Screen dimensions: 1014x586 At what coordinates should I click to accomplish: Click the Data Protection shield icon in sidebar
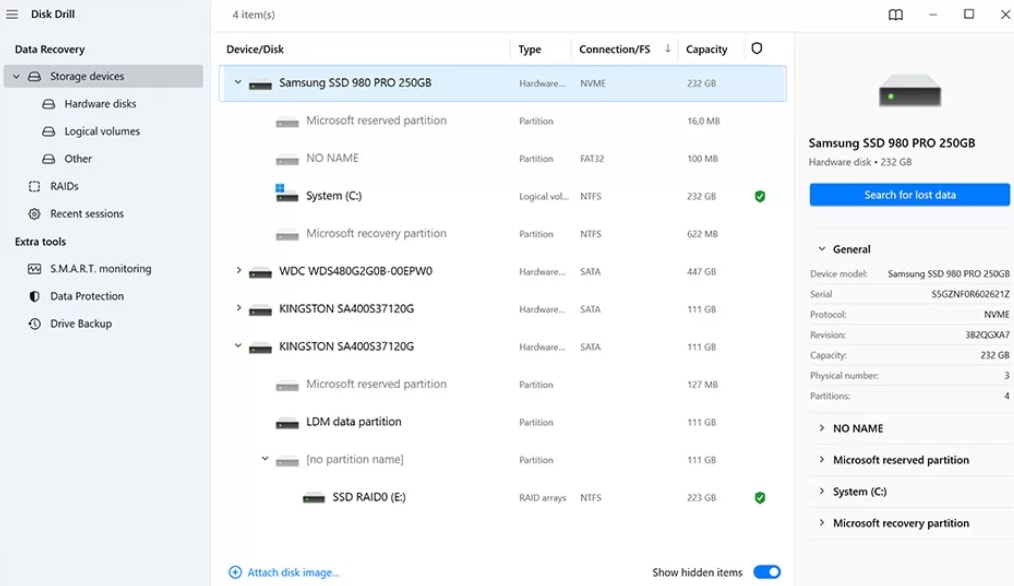(x=35, y=297)
